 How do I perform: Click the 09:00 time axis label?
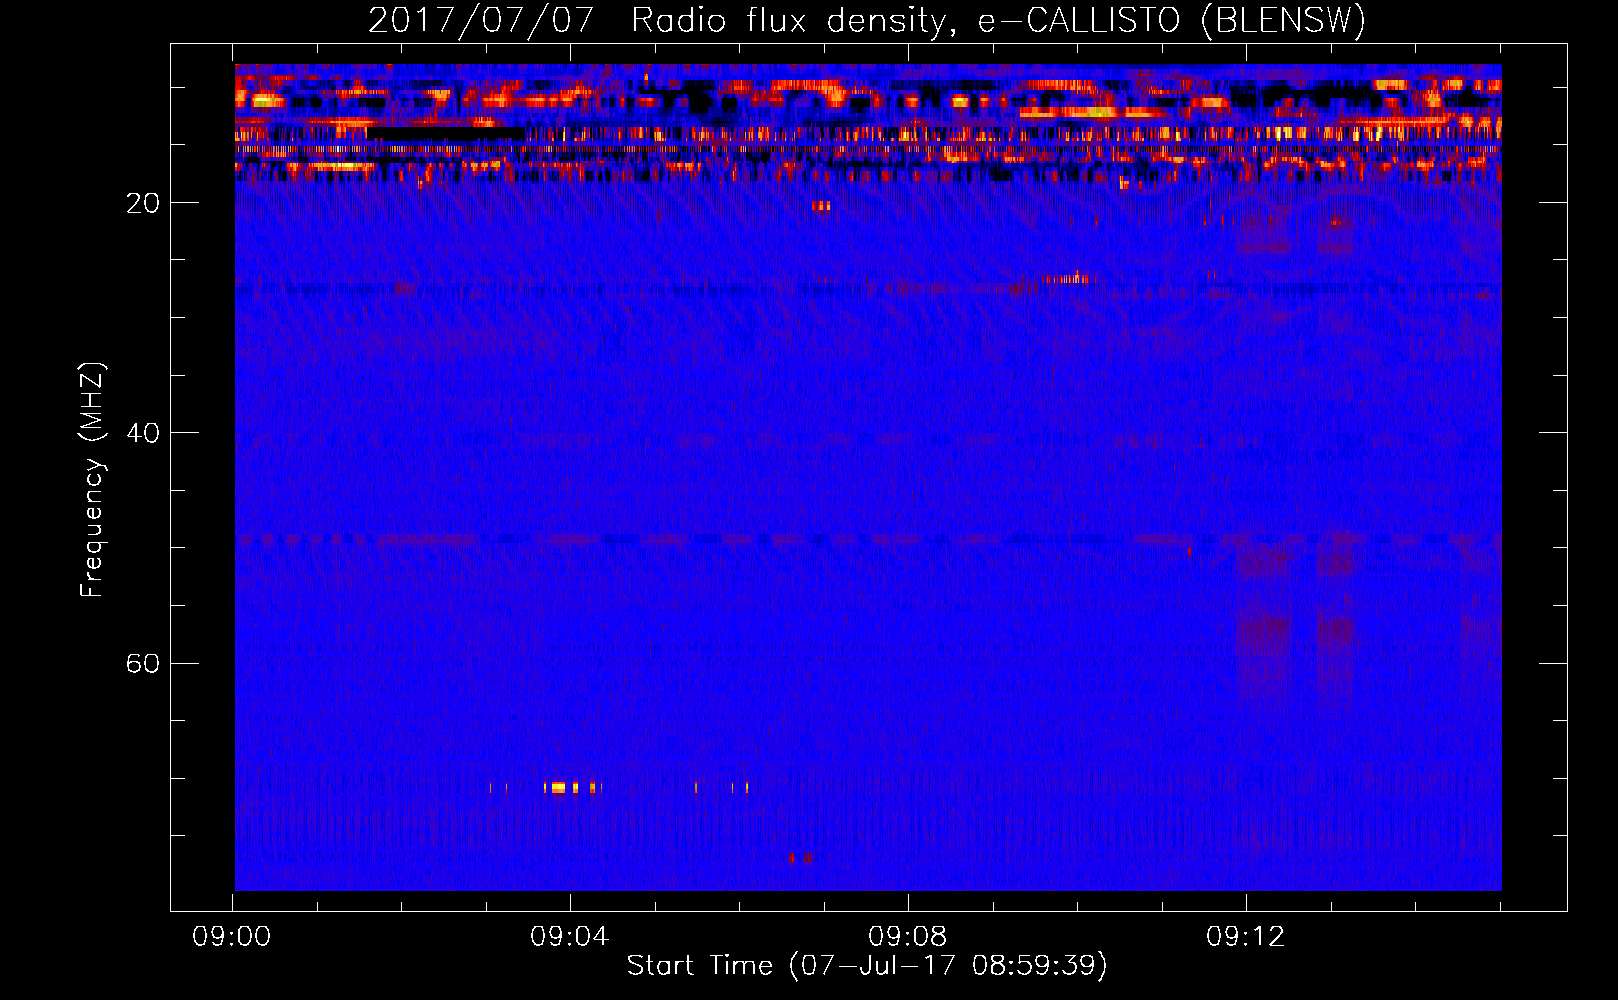[232, 936]
